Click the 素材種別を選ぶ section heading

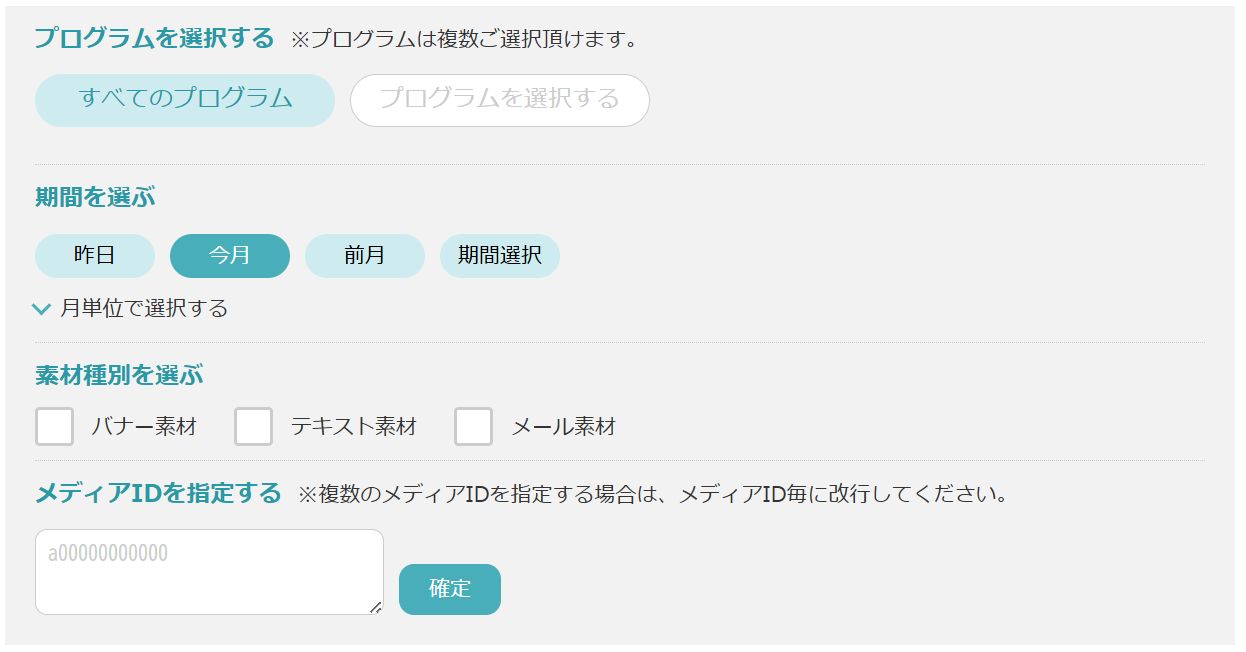pyautogui.click(x=119, y=376)
